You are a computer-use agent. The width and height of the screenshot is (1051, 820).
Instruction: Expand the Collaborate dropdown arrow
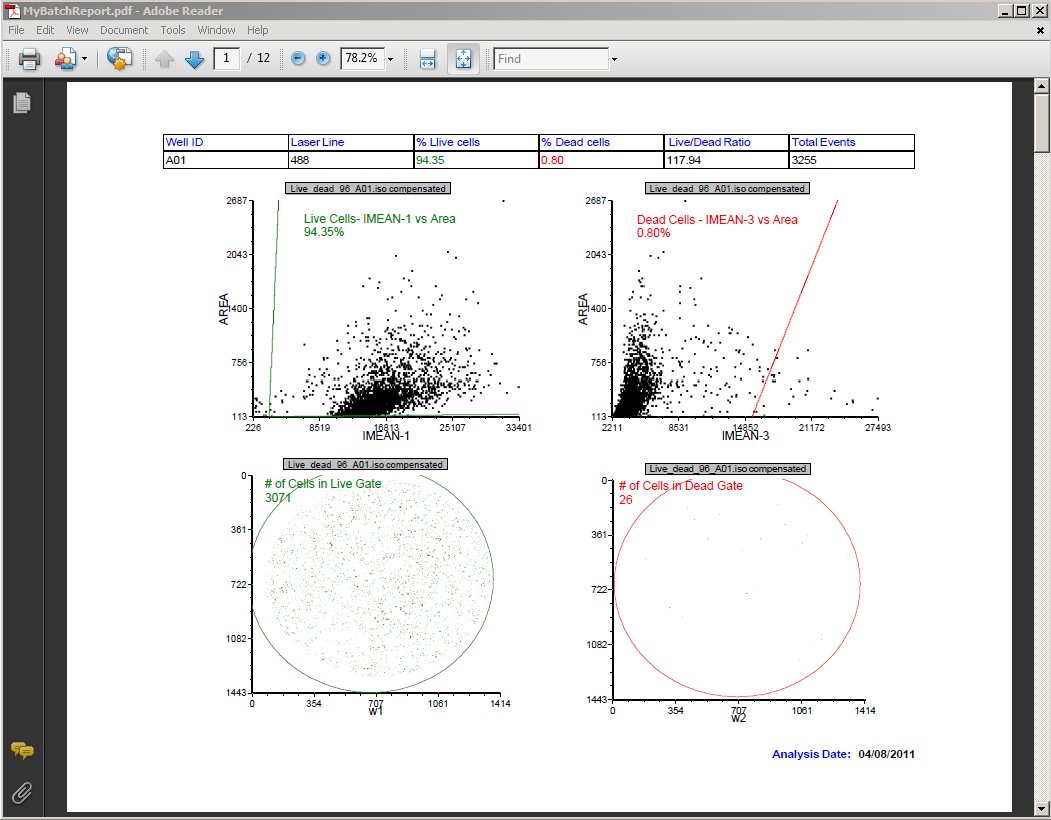85,59
